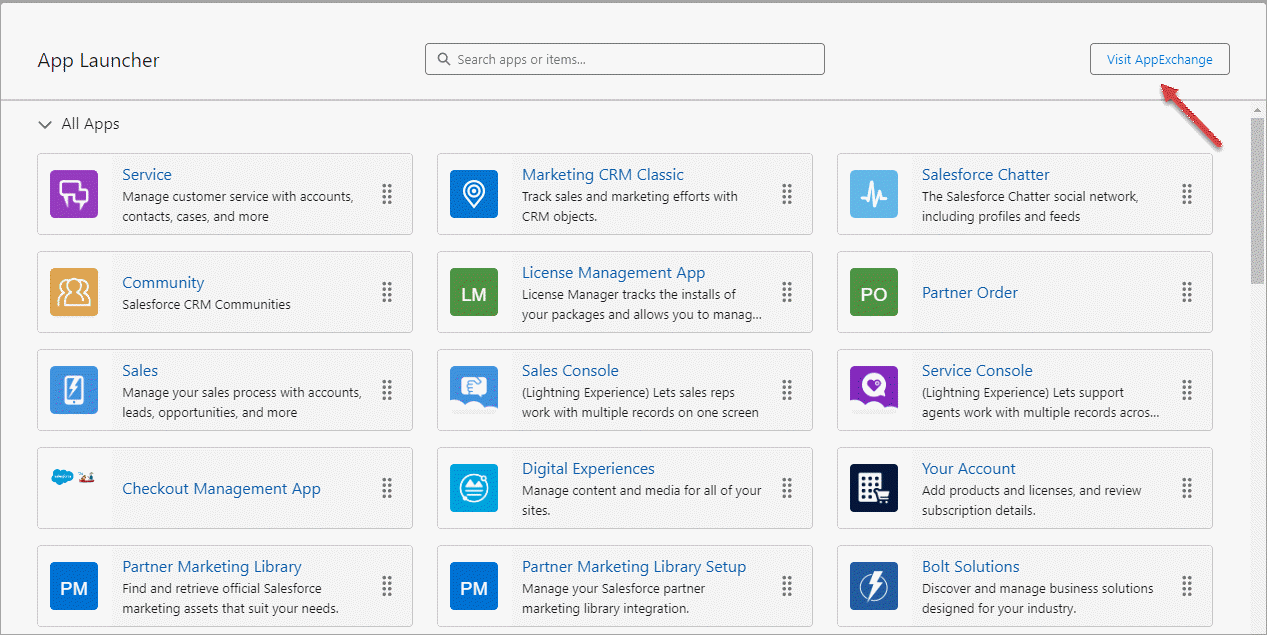
Task: Click the Bolt Solutions lightning icon
Action: [874, 586]
